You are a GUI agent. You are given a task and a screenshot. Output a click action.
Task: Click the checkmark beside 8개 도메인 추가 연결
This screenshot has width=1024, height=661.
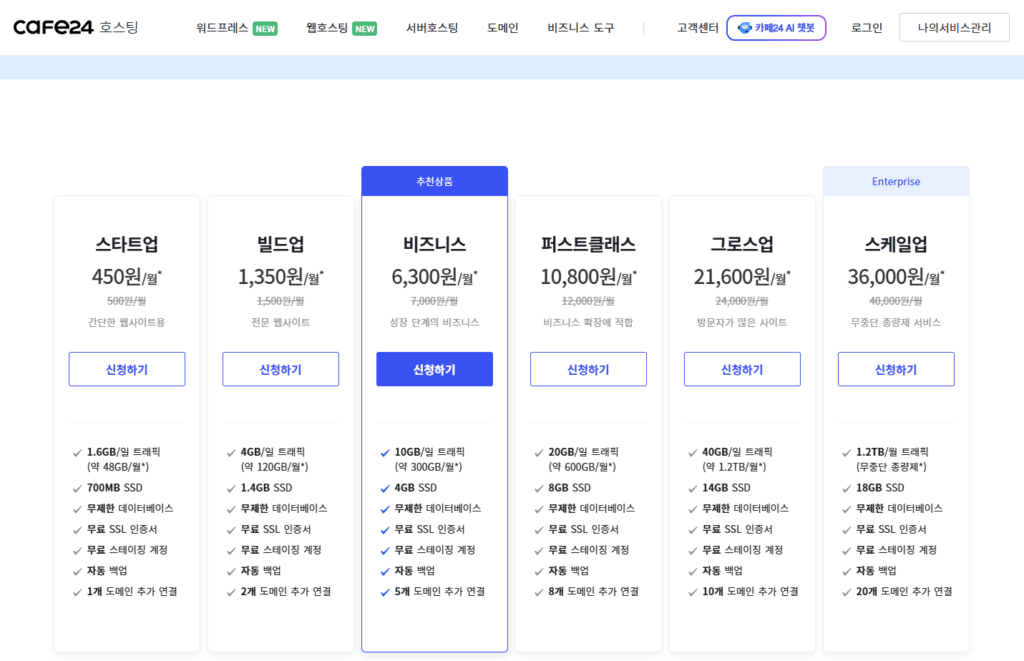pos(539,592)
